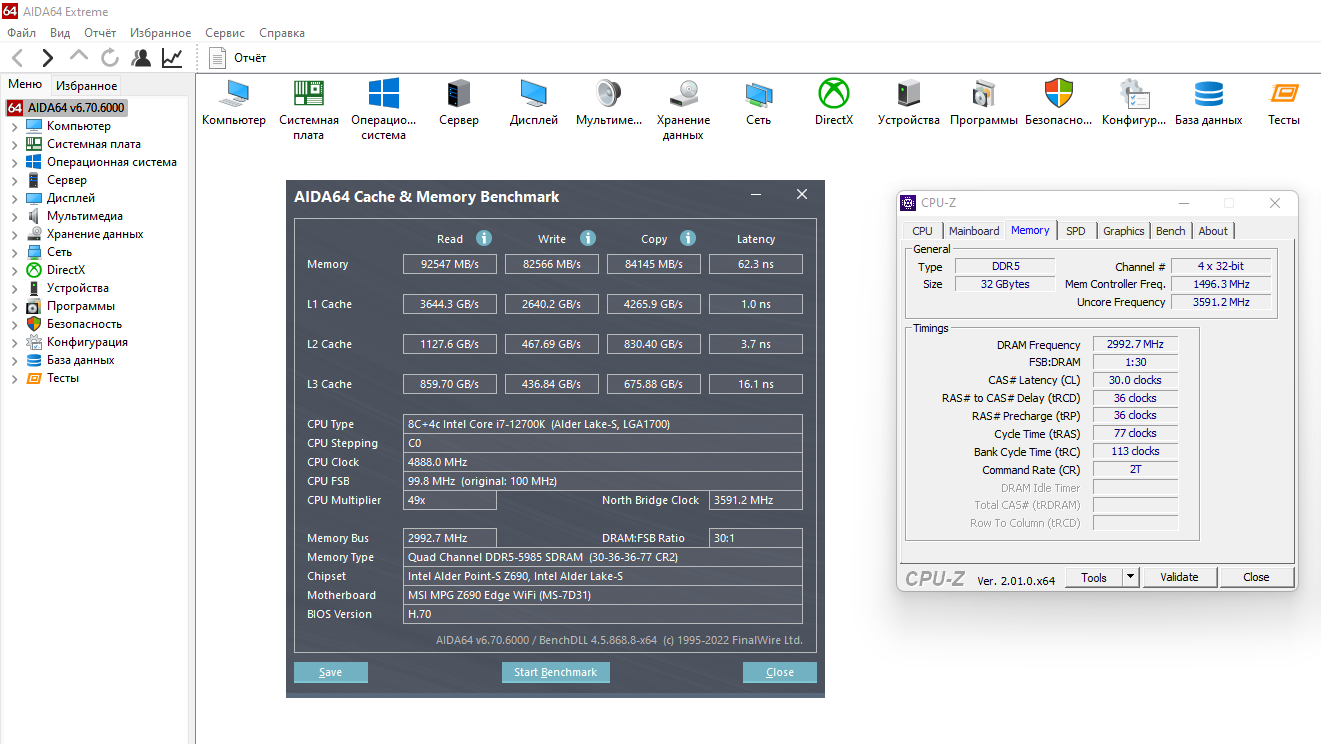Open the Конфигурация icon in main pane

(x=1134, y=94)
